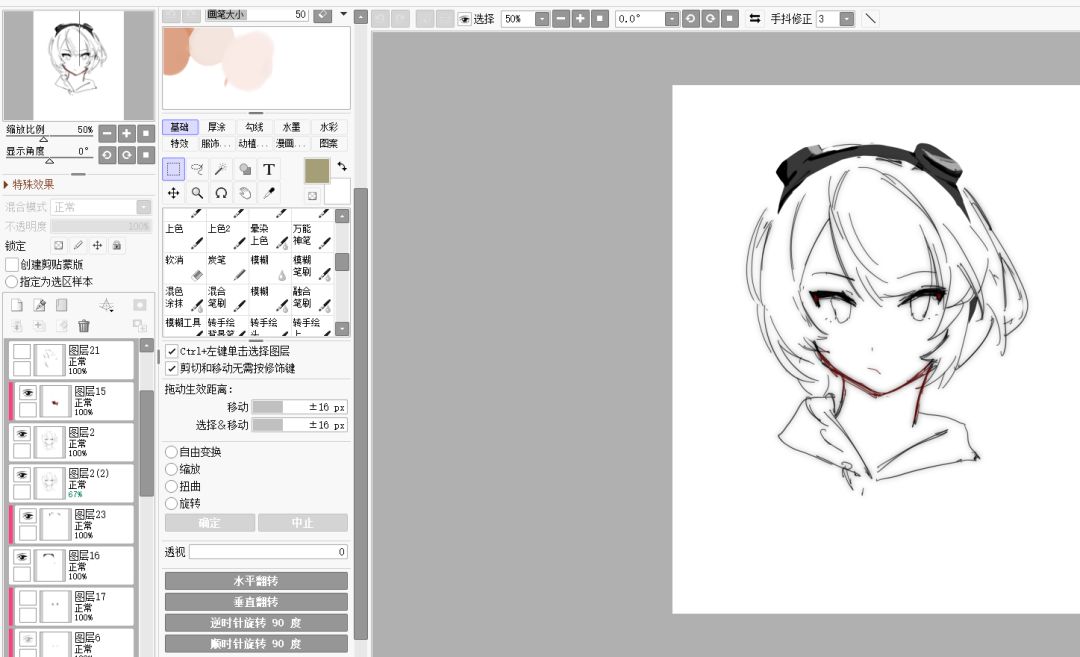Switch to the 厚涂 brush tab
1080x657 pixels.
217,127
